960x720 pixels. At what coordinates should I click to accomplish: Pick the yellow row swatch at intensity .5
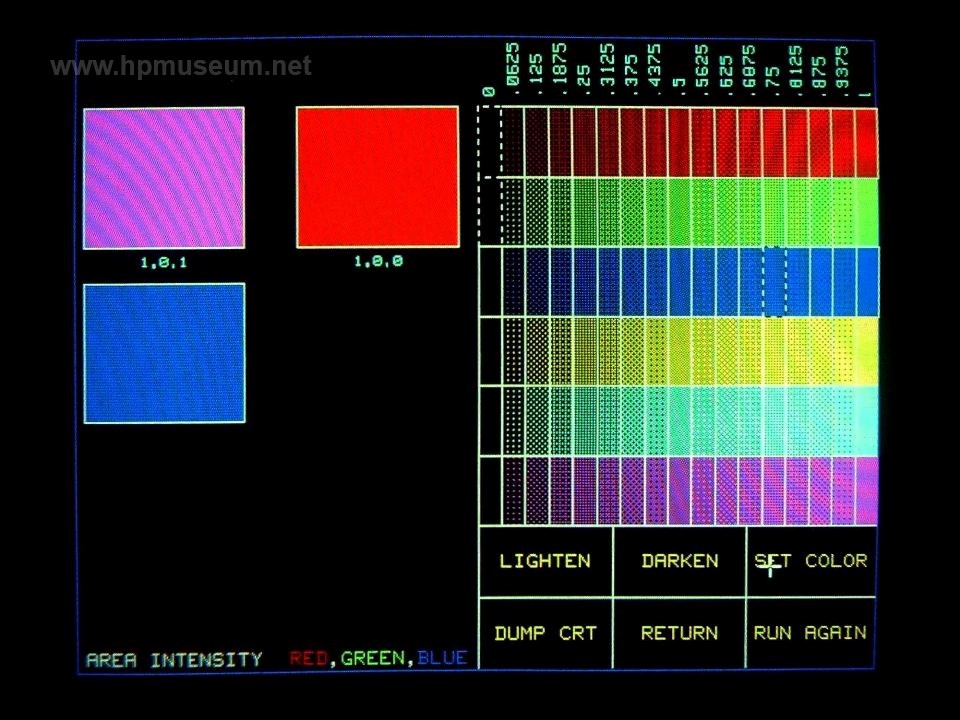(680, 351)
